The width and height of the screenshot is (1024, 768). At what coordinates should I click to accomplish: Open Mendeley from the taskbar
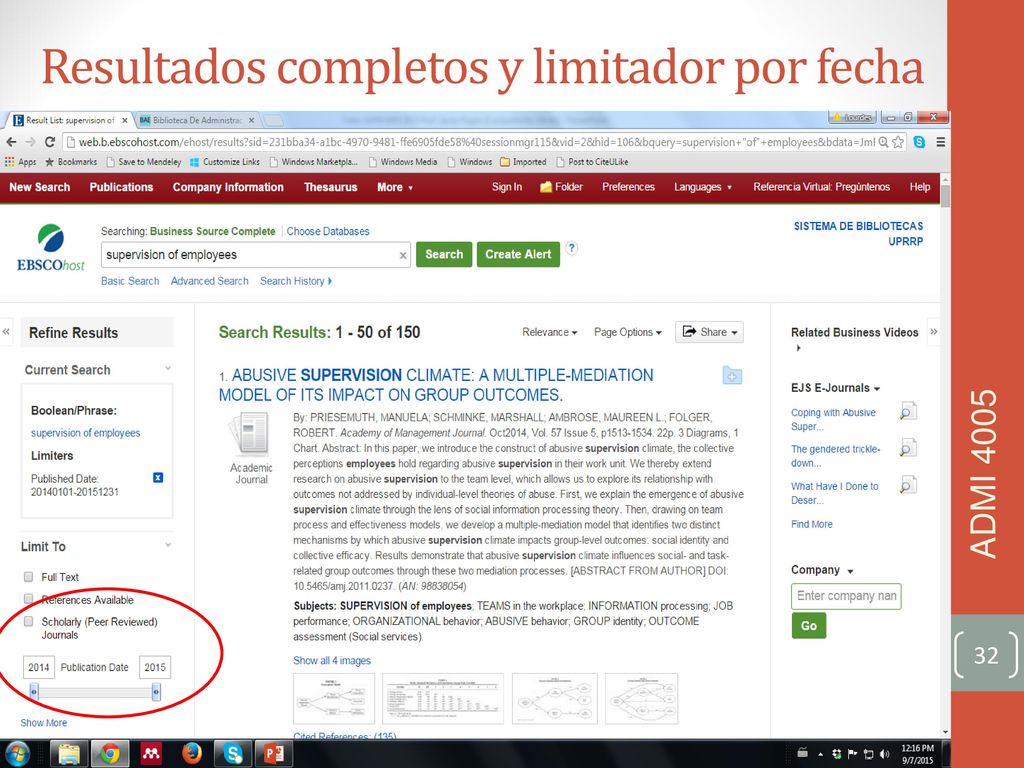click(151, 754)
